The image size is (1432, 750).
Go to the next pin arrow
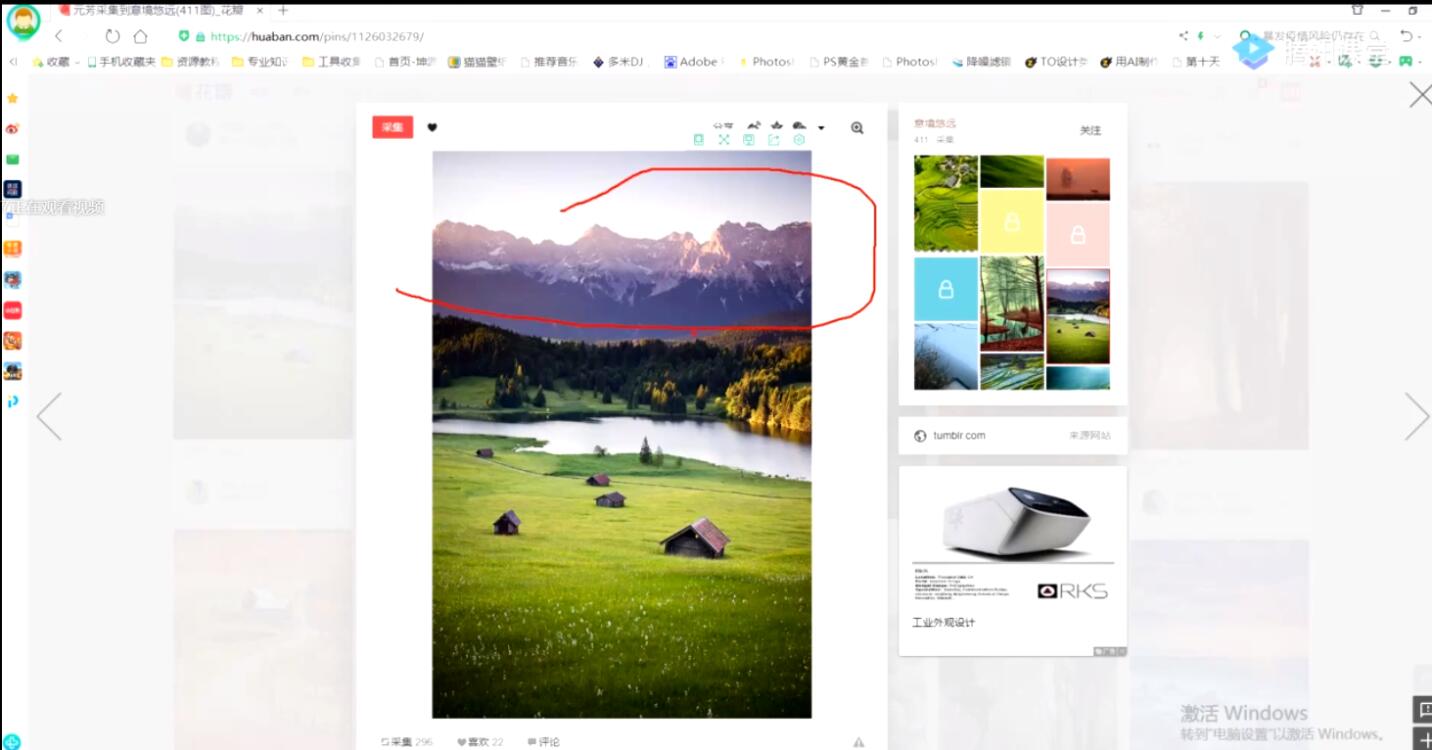click(1416, 416)
